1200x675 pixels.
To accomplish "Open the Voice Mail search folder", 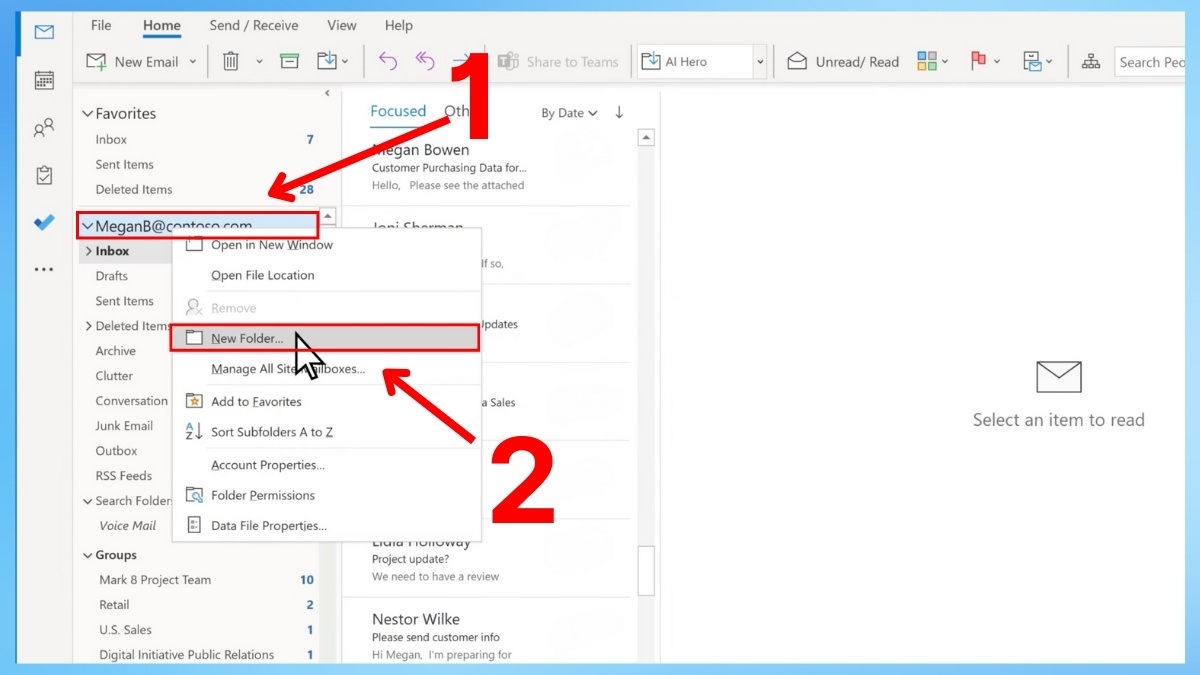I will click(x=127, y=526).
